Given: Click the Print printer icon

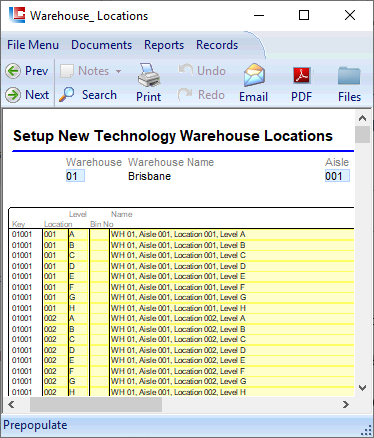Looking at the screenshot, I should pos(149,75).
